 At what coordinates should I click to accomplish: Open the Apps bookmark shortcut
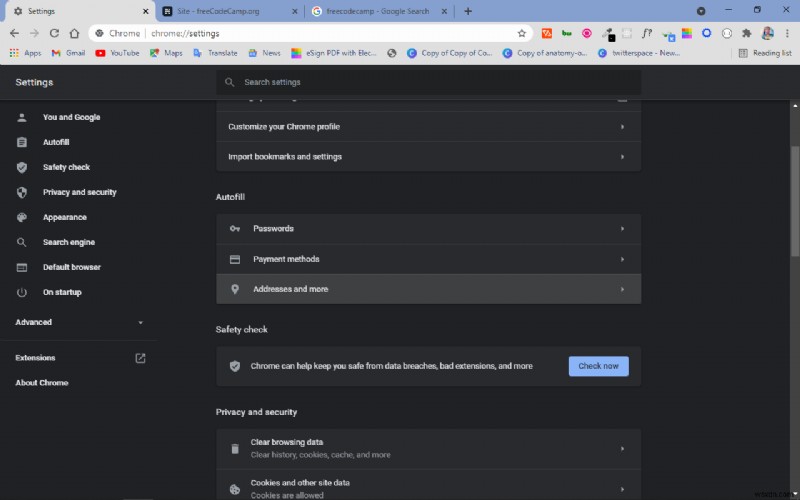click(26, 53)
